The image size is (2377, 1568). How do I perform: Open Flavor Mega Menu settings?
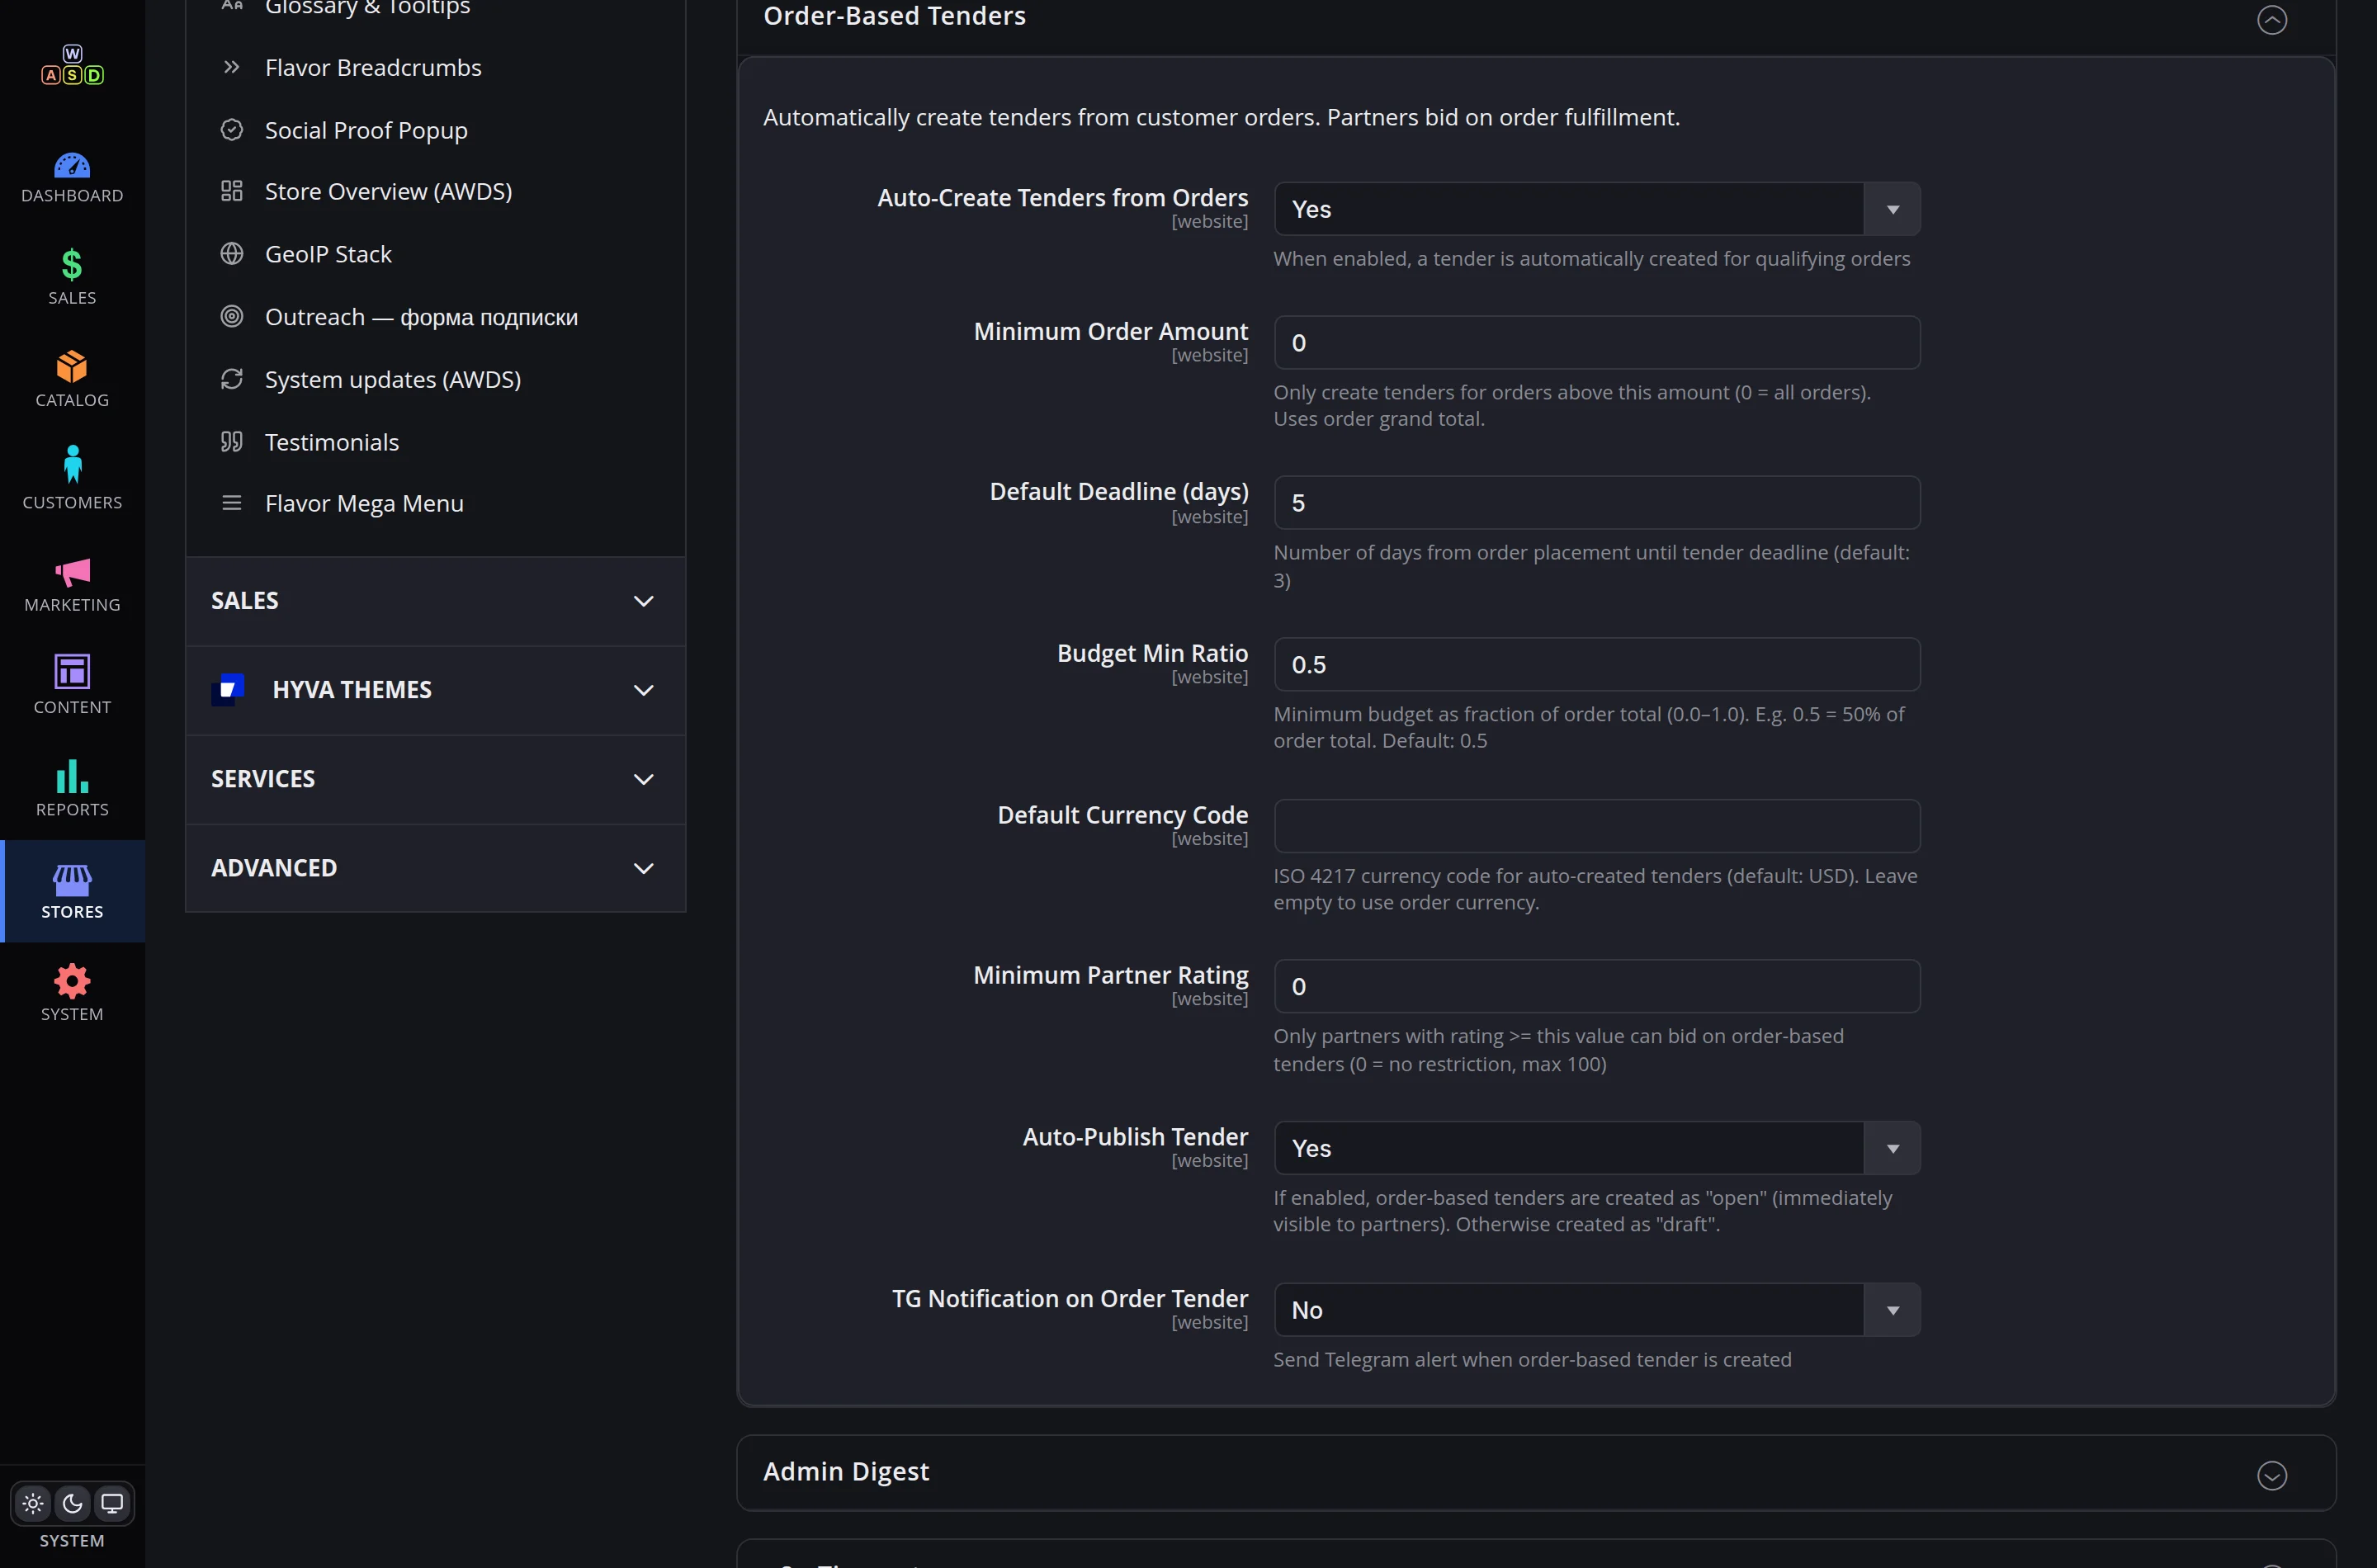click(x=364, y=503)
